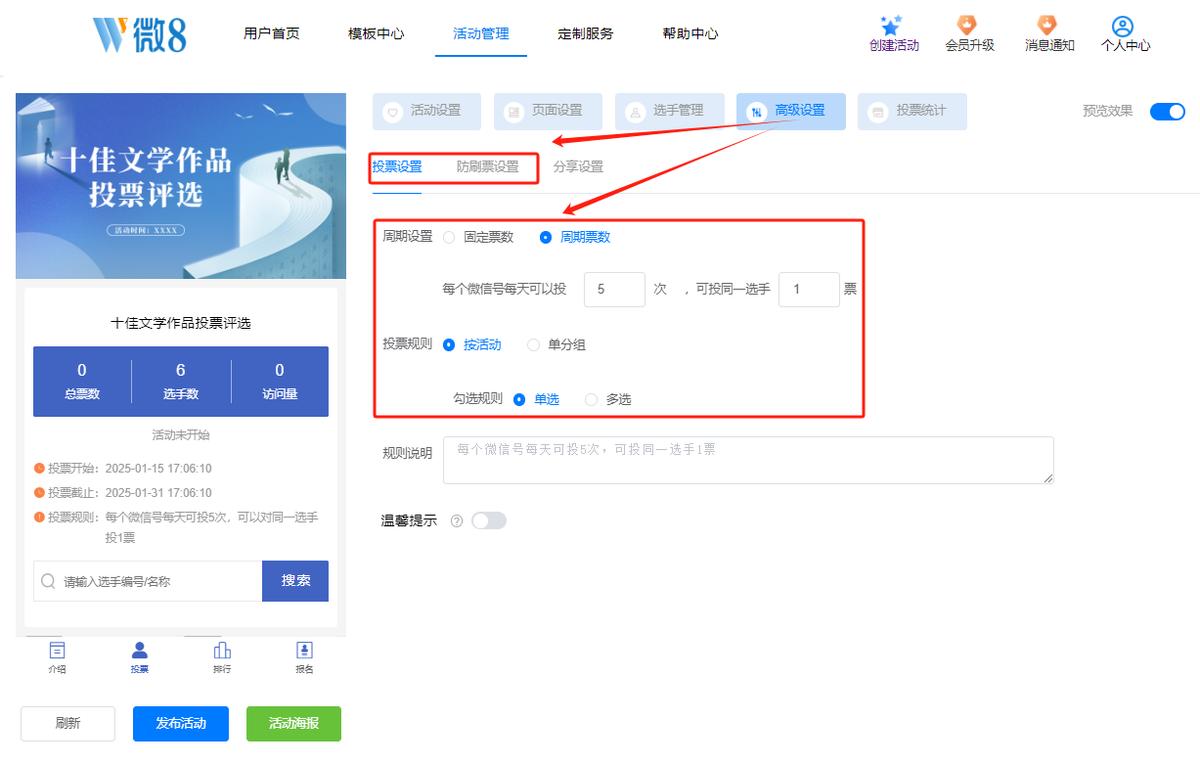Screen dimensions: 1200x771
Task: Open 消息通知 icon
Action: [x=1047, y=25]
